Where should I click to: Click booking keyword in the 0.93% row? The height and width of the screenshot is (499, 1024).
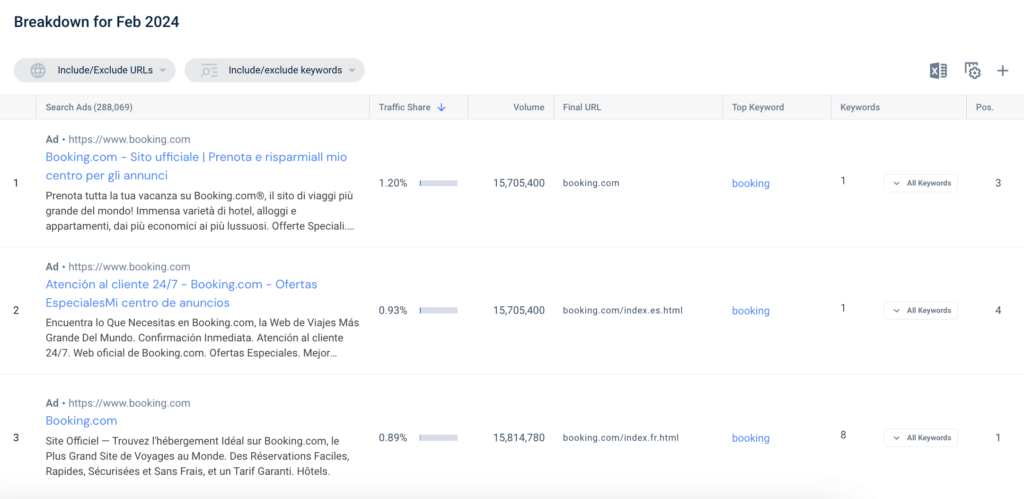click(750, 311)
